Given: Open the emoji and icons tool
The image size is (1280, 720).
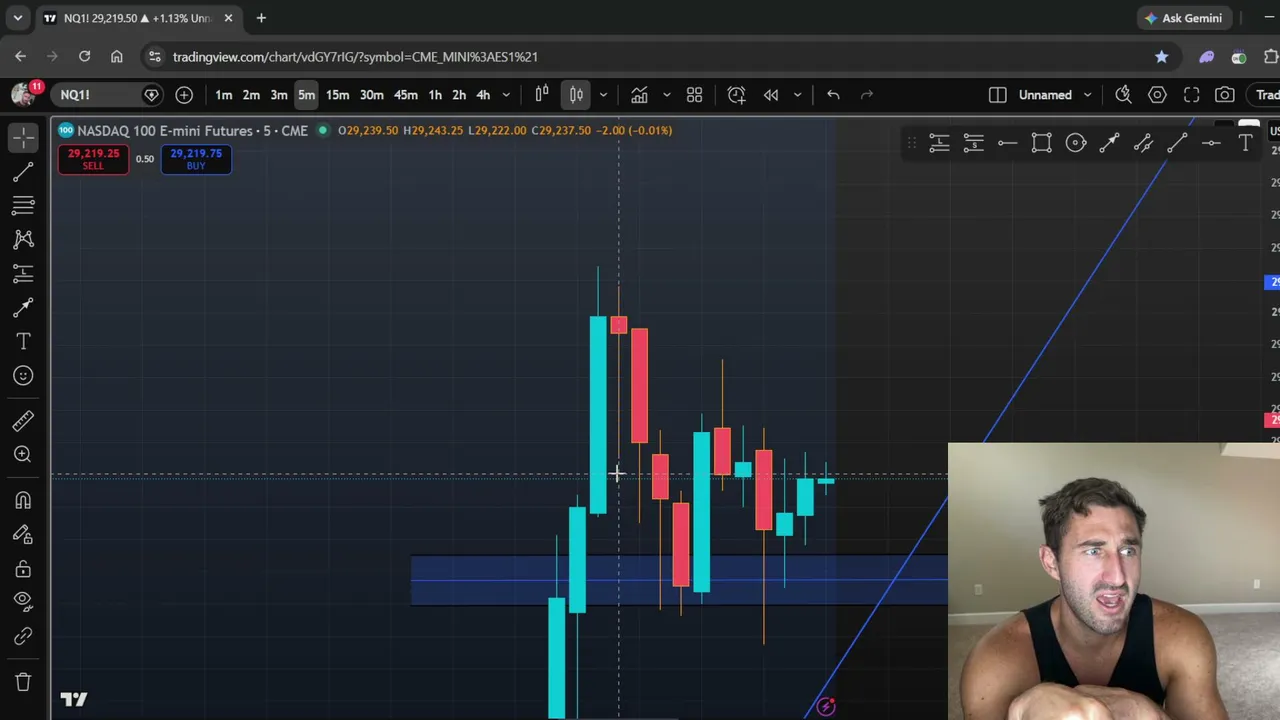Looking at the screenshot, I should (23, 375).
